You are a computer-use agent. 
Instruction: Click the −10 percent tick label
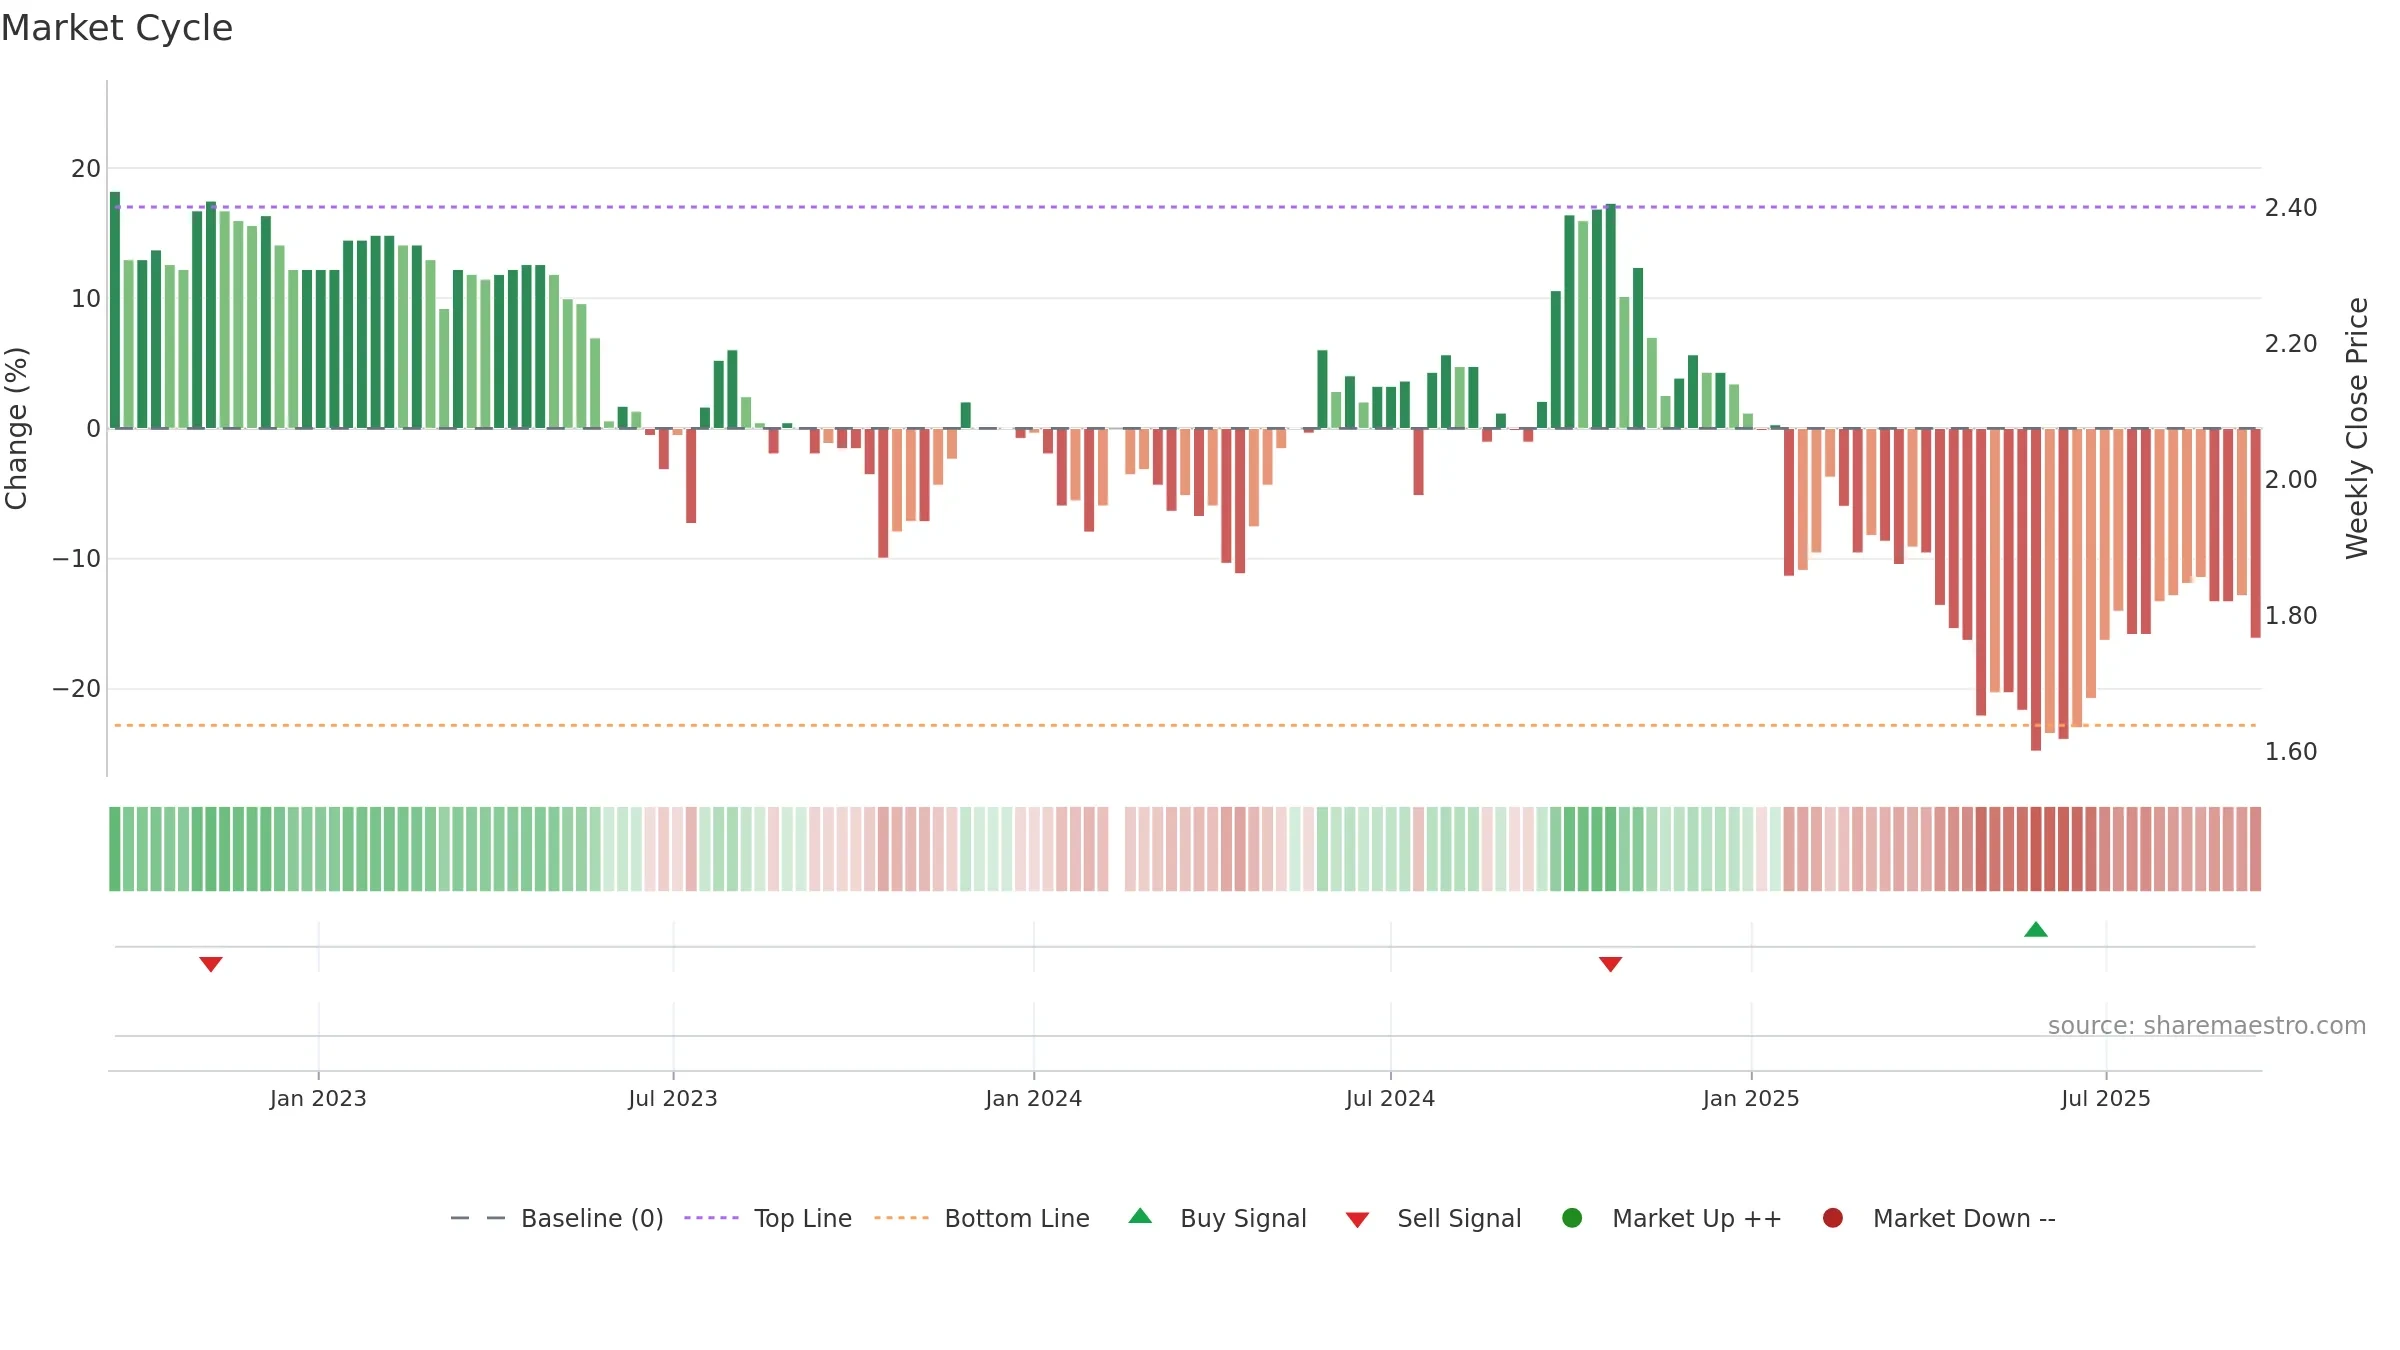click(77, 559)
